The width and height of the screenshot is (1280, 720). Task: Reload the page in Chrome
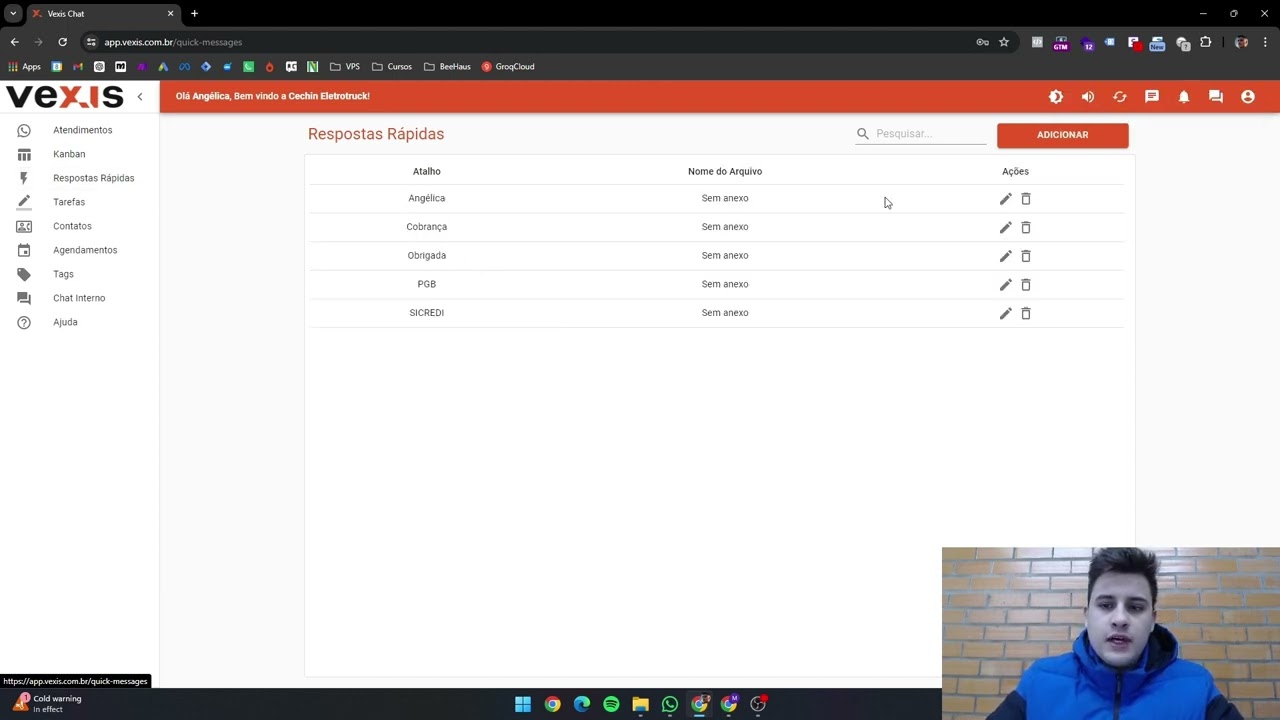(x=62, y=42)
